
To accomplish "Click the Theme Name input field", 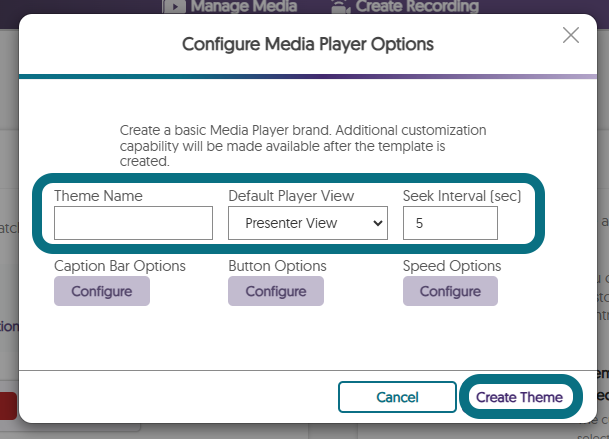I will click(x=133, y=223).
